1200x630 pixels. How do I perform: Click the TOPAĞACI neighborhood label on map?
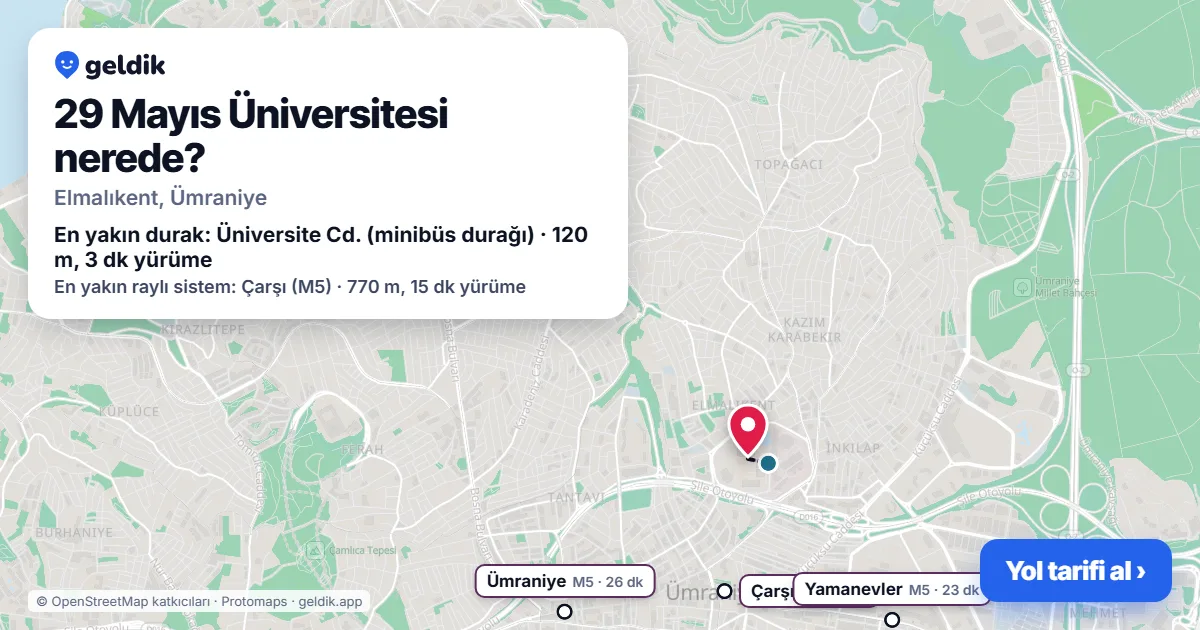tap(788, 164)
